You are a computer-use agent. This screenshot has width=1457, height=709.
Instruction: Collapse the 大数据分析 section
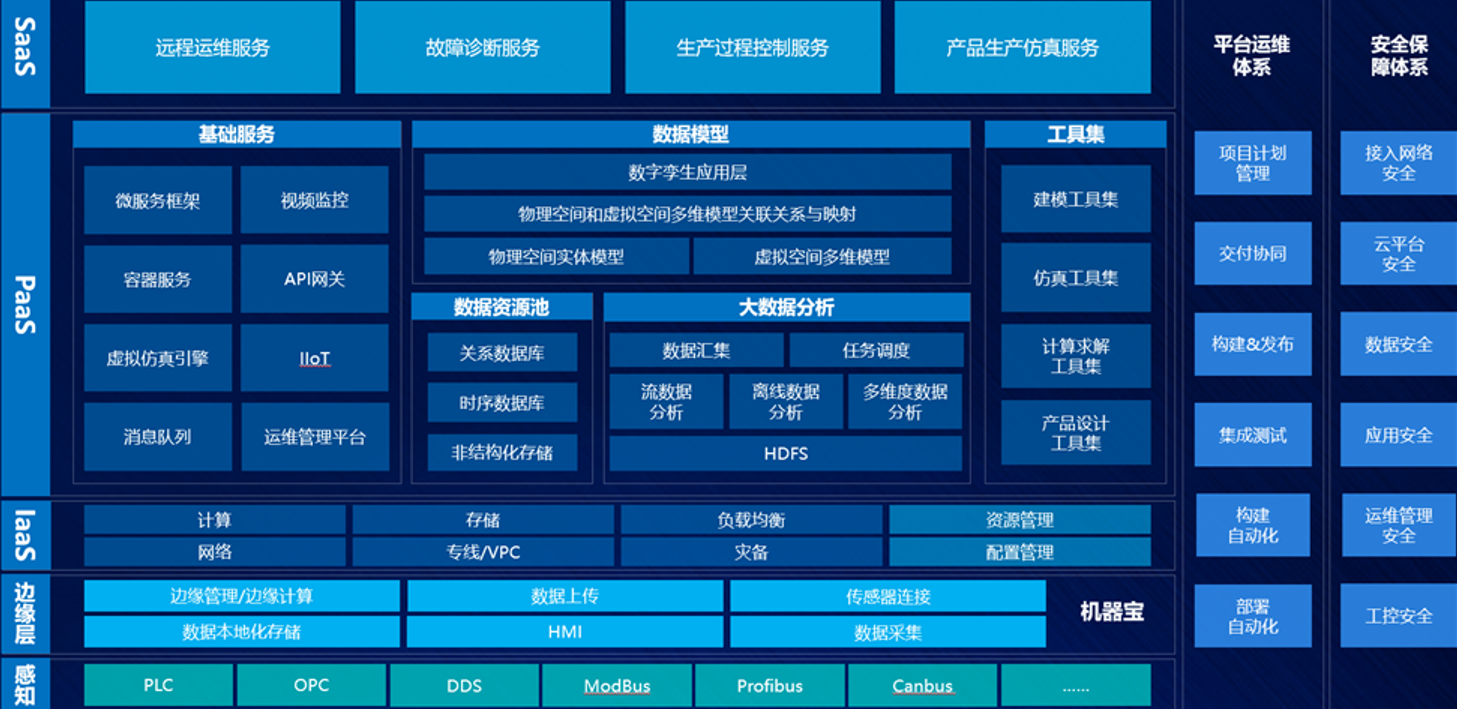tap(785, 307)
